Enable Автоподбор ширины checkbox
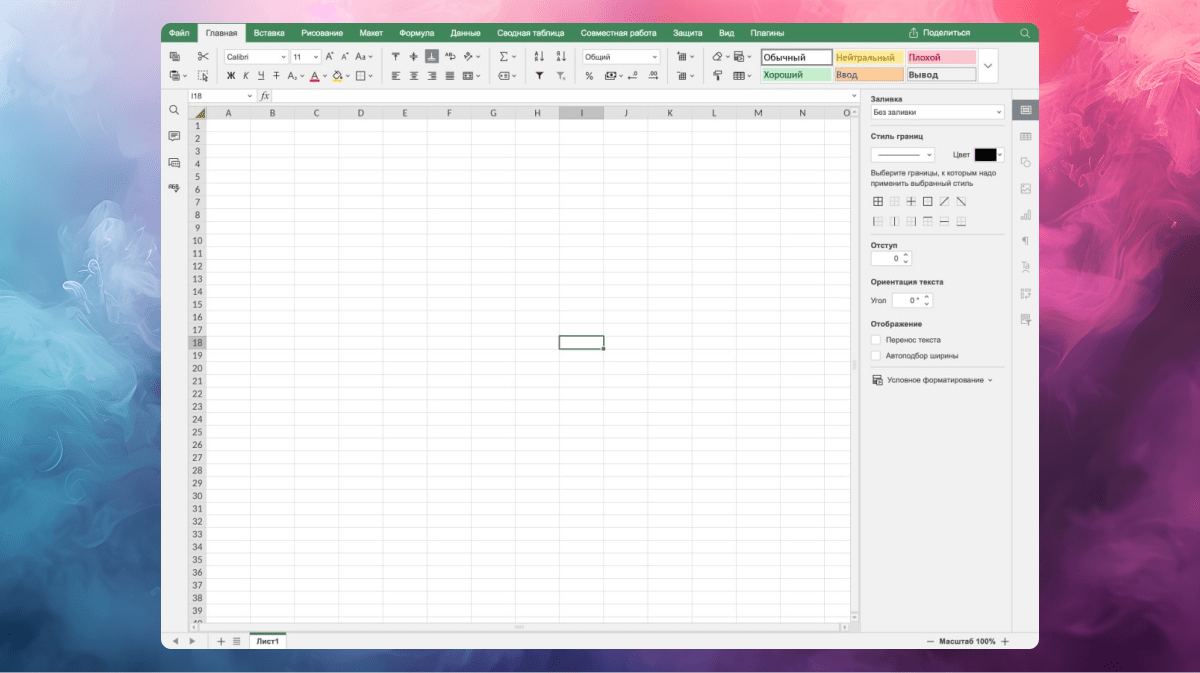1200x673 pixels. click(876, 355)
